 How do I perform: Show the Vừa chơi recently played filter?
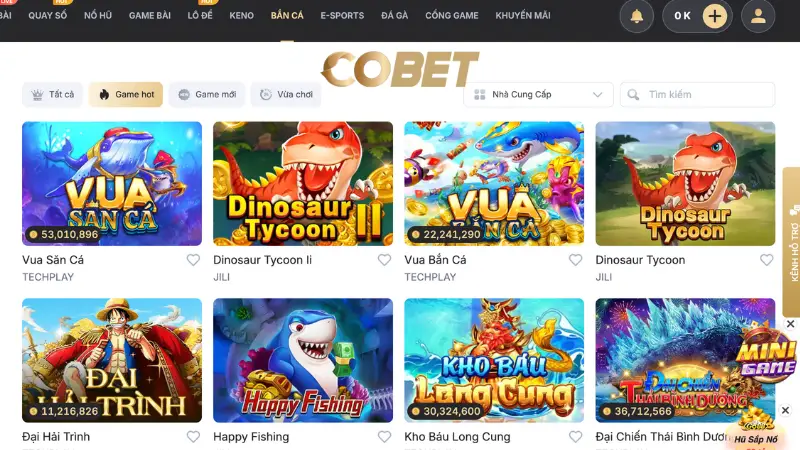click(x=286, y=95)
